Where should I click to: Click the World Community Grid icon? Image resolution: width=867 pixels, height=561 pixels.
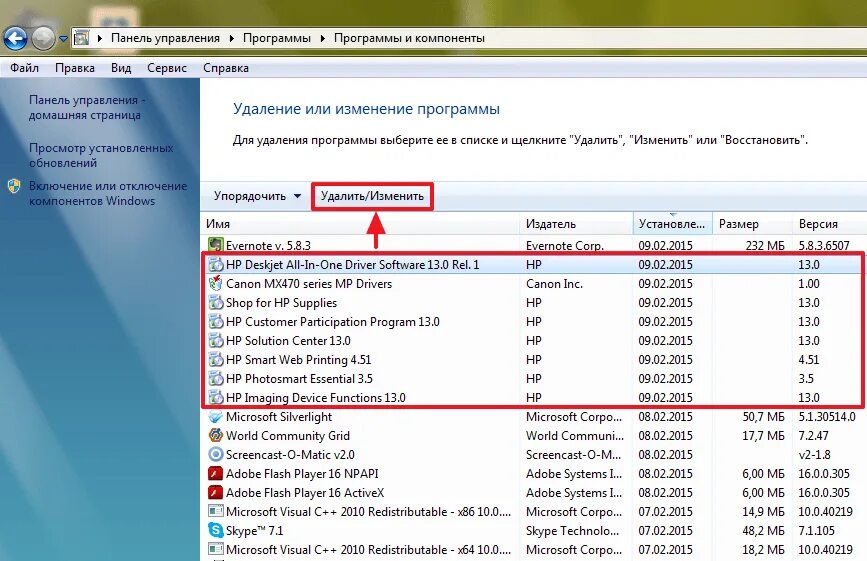tap(216, 436)
